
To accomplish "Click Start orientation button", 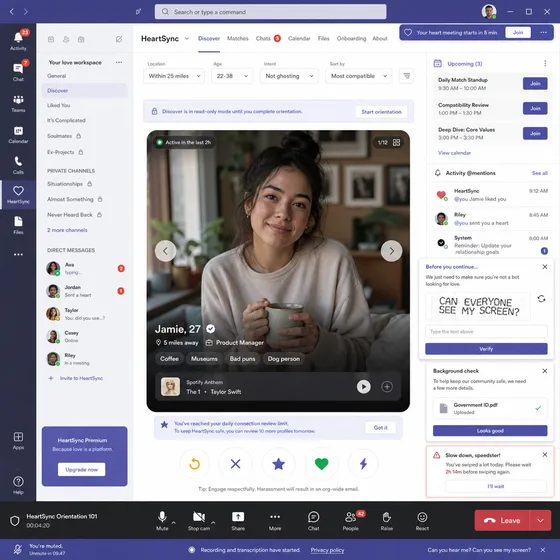I will 381,112.
